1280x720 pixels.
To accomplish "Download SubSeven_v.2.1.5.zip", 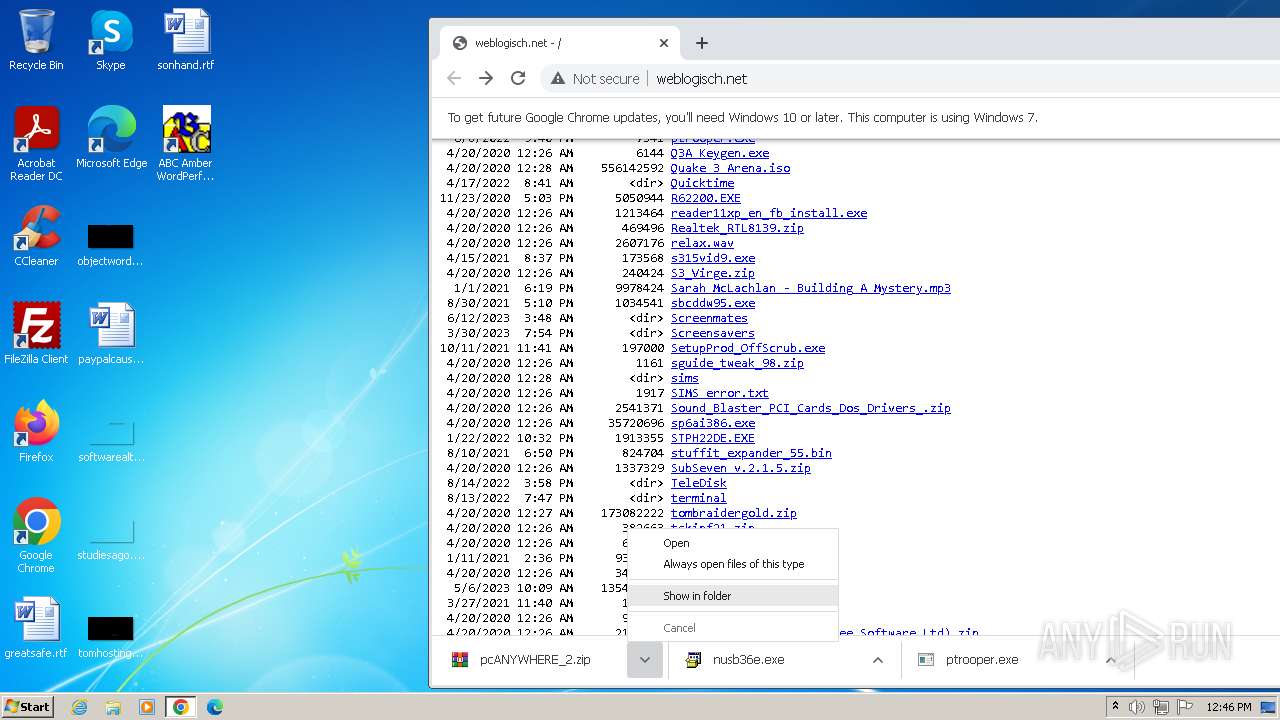I will pyautogui.click(x=740, y=468).
